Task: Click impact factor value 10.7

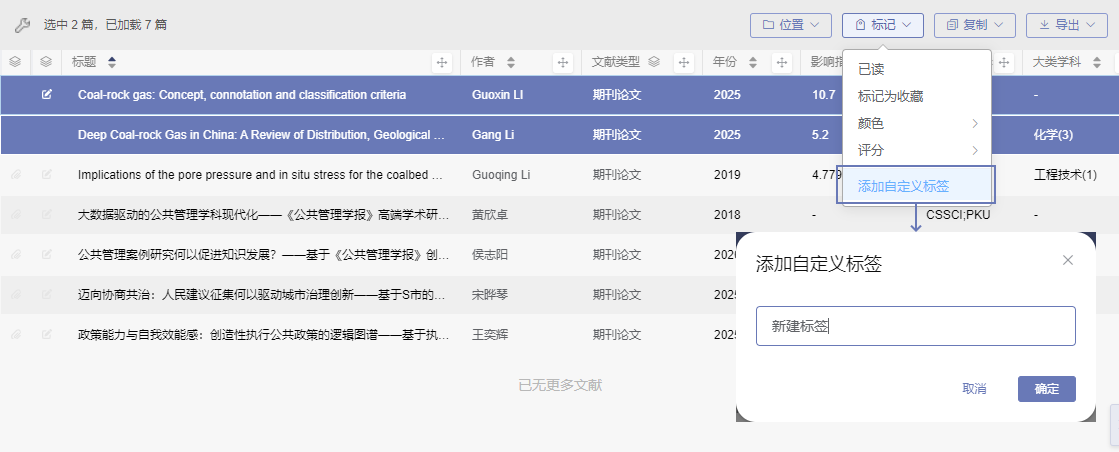Action: click(824, 94)
